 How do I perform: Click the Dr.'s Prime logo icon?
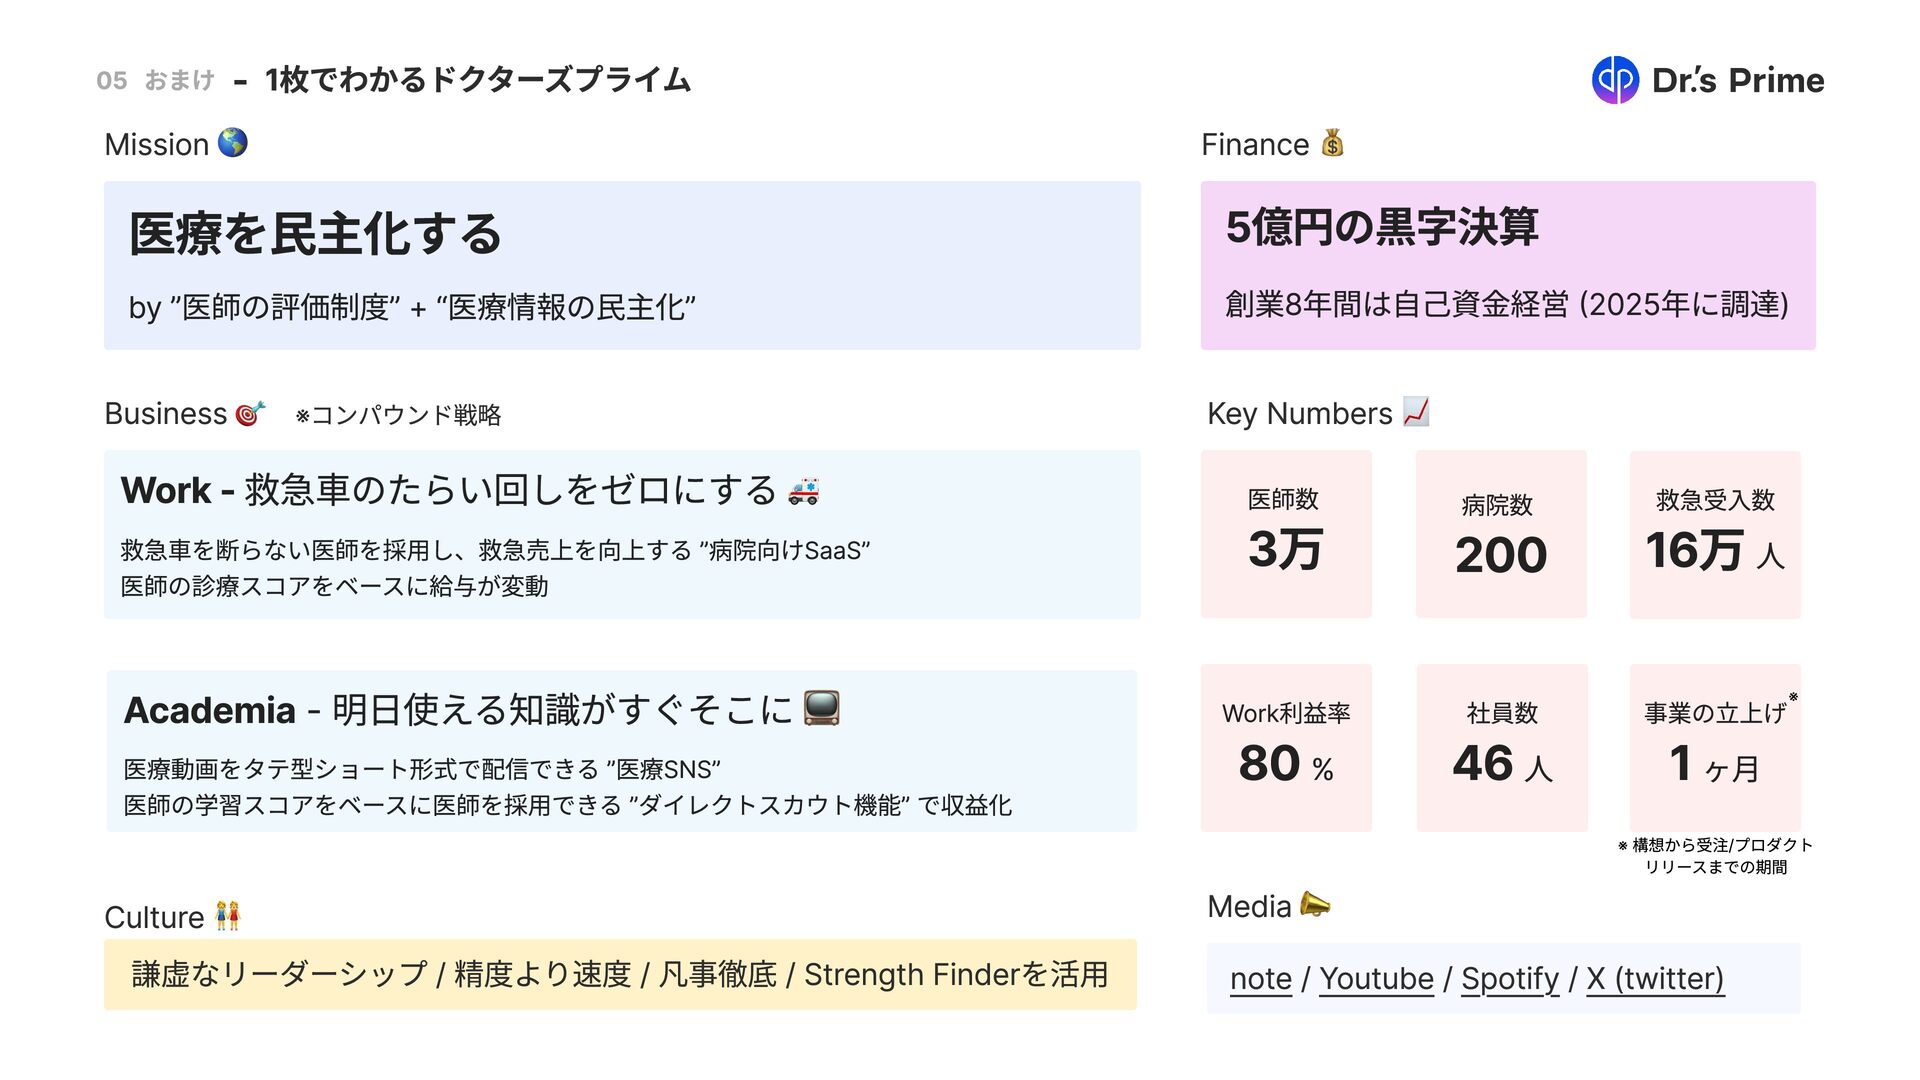click(1615, 80)
